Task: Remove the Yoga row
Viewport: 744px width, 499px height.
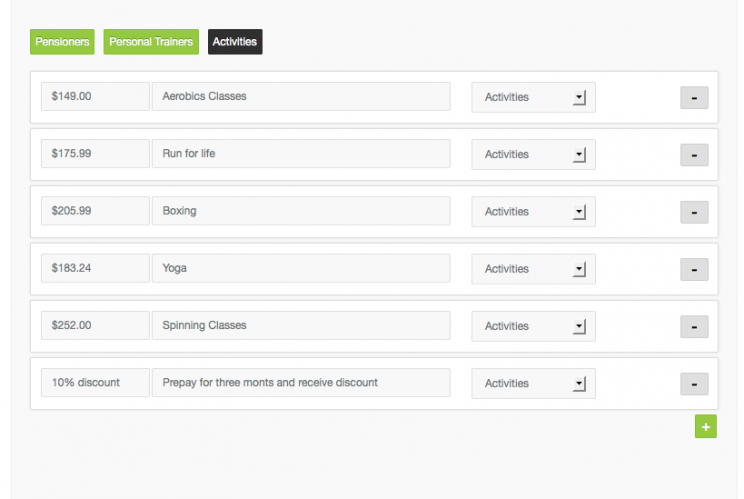Action: (x=694, y=269)
